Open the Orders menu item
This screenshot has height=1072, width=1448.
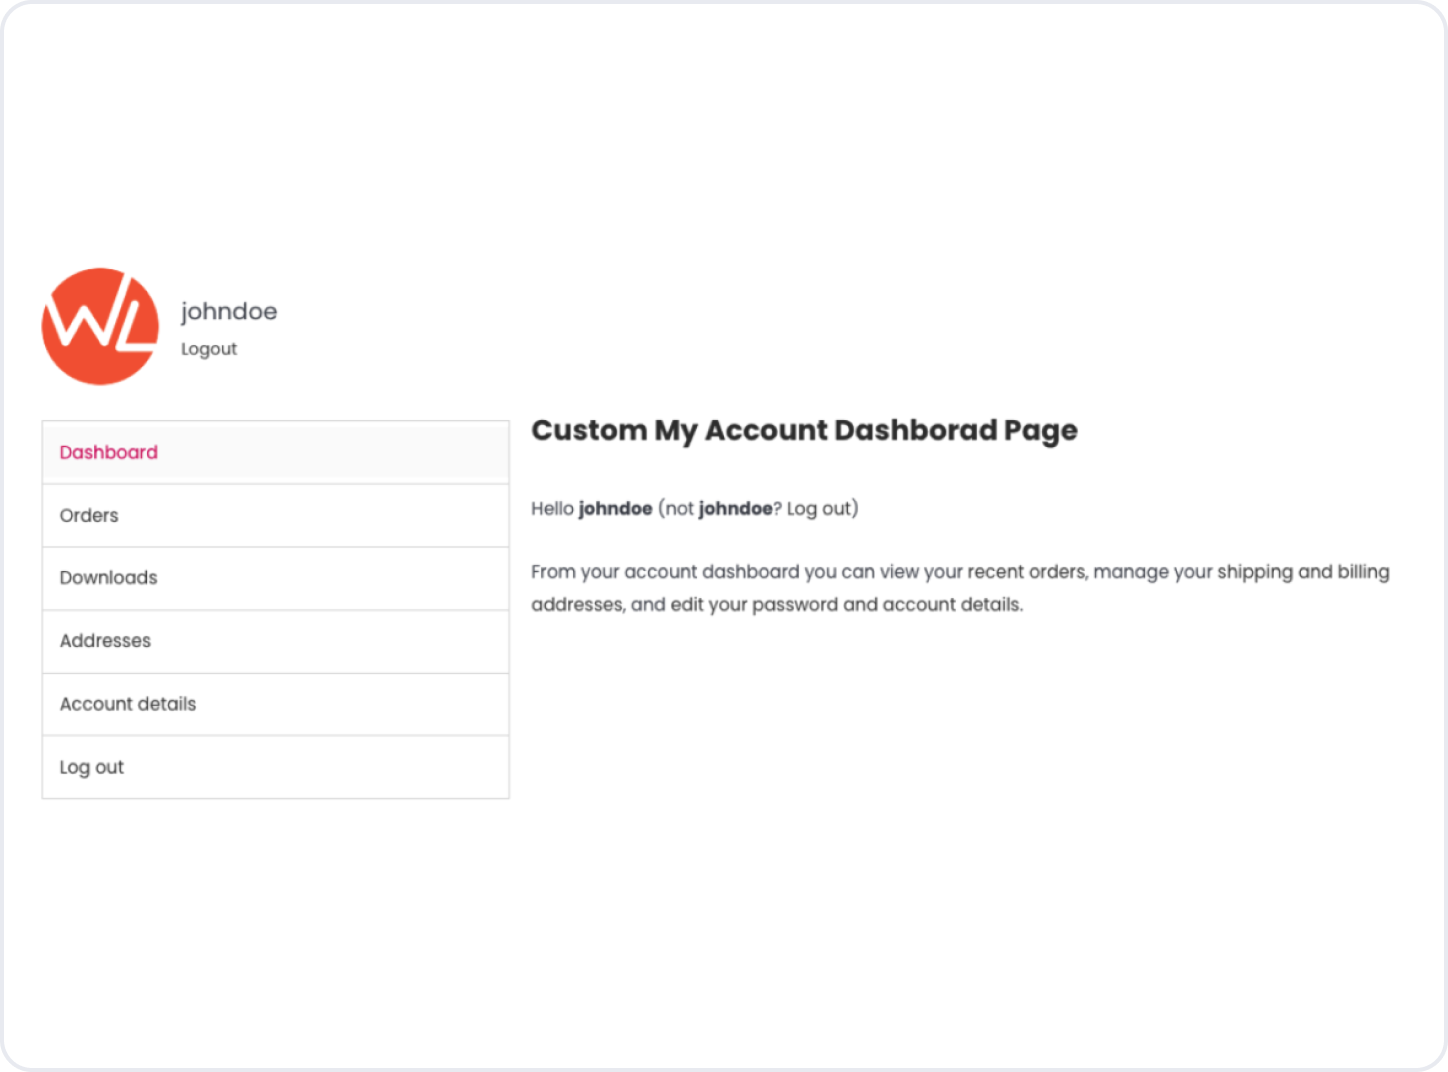pyautogui.click(x=89, y=515)
